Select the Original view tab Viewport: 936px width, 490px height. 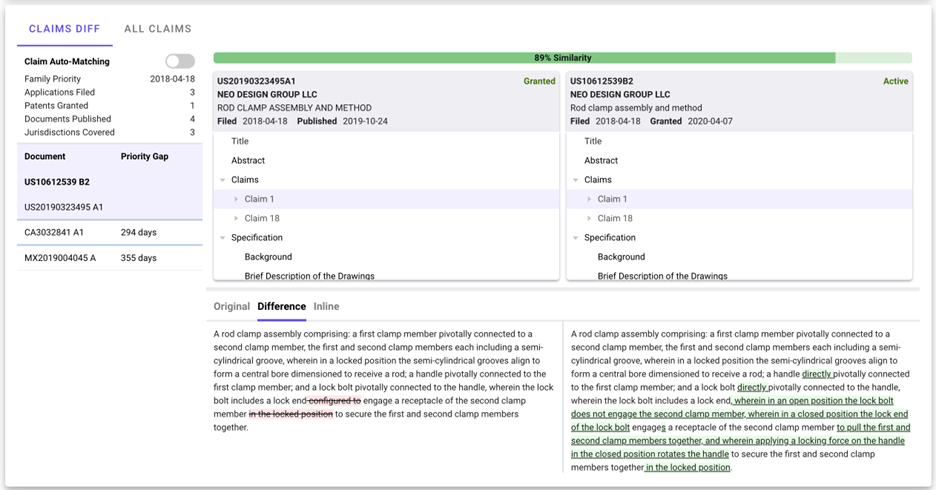(232, 306)
